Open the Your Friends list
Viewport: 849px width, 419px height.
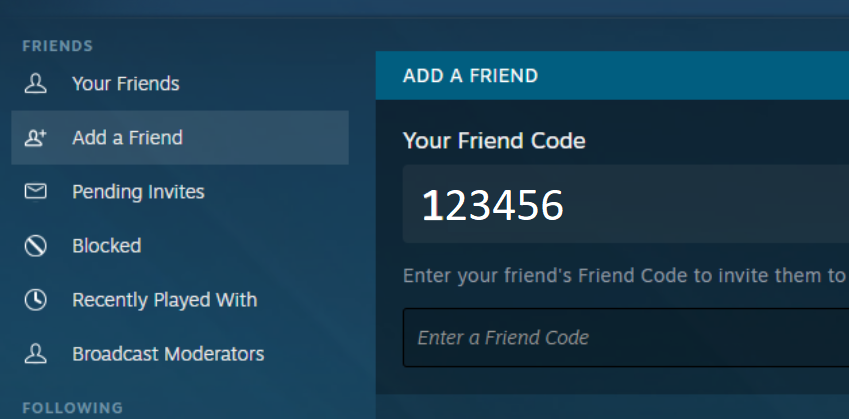[180, 83]
